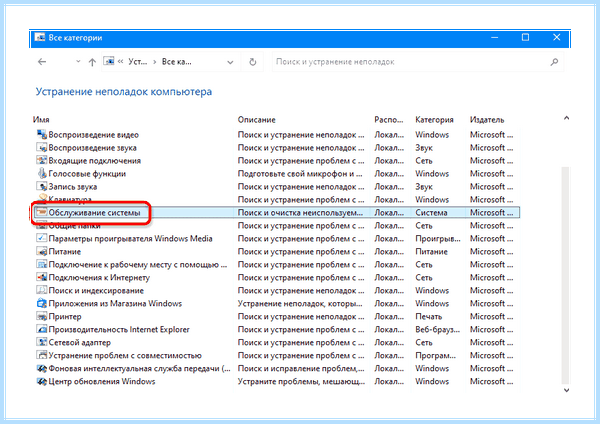Click the Устранение неполадок компьютера heading
Image resolution: width=600 pixels, height=424 pixels.
[124, 92]
